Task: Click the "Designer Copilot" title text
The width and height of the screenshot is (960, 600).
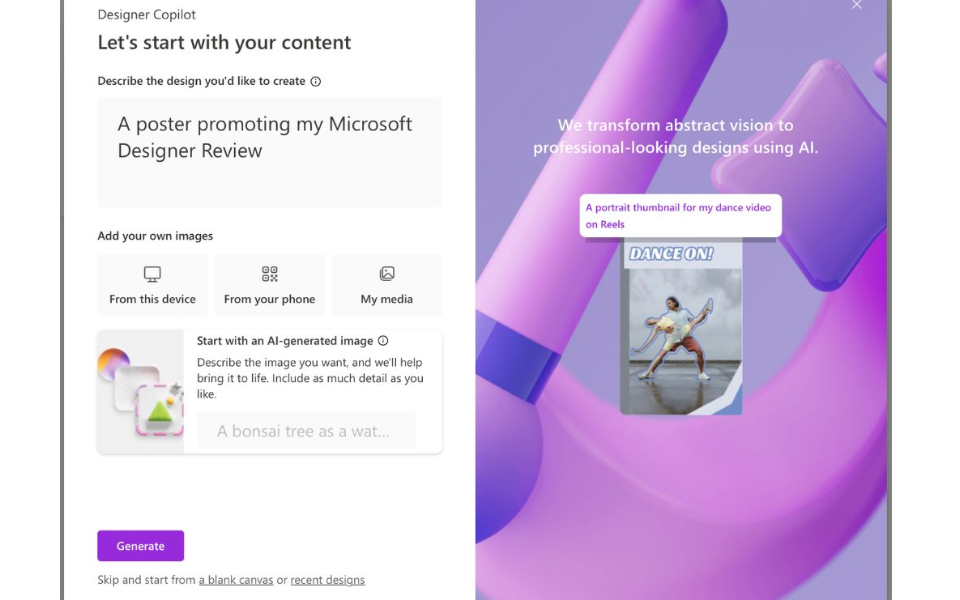Action: coord(145,15)
